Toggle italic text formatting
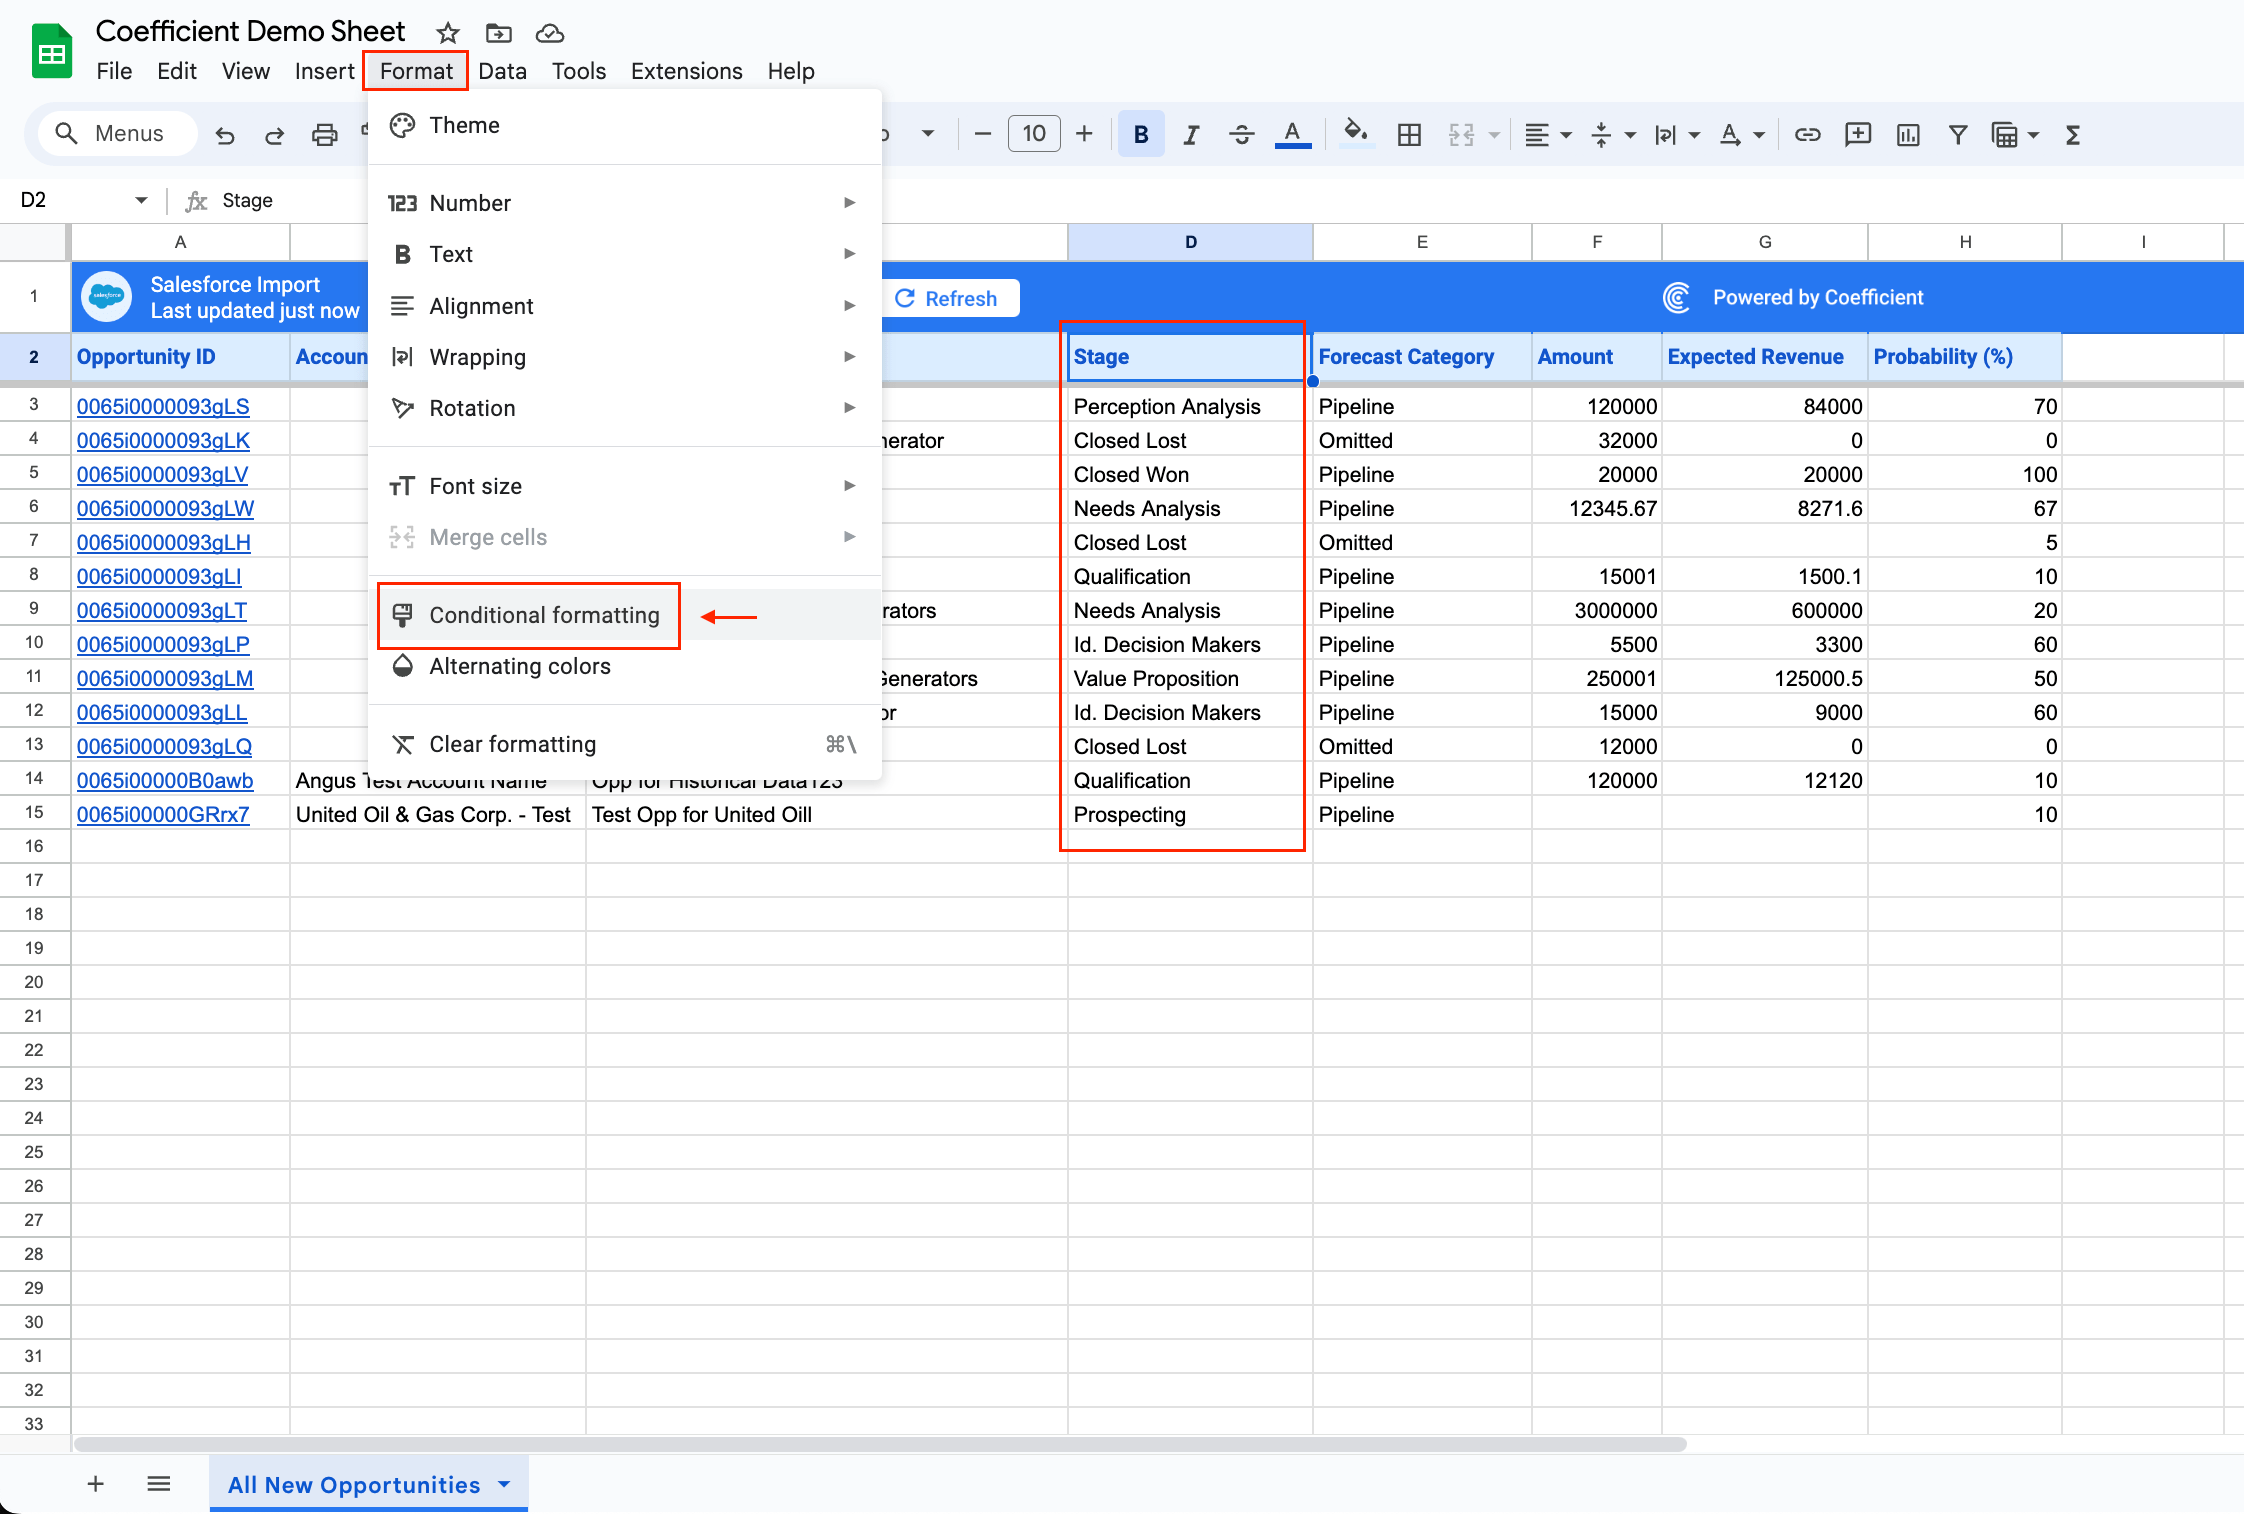 [1190, 134]
